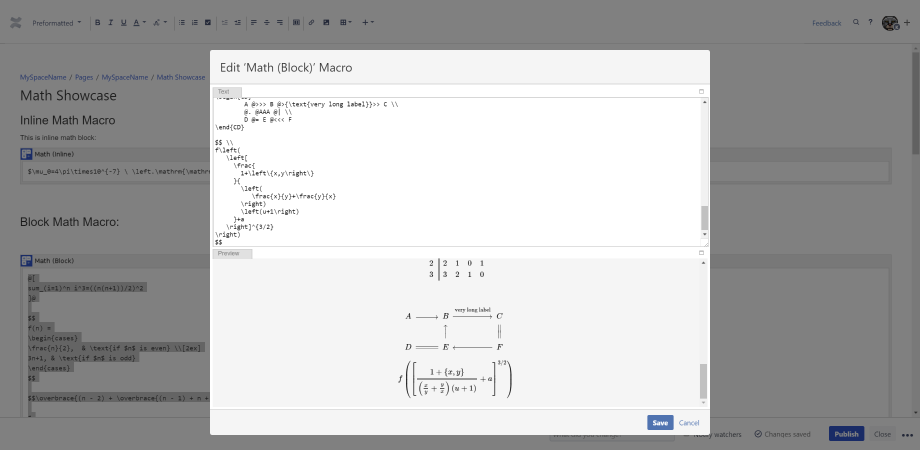Click the Feedback link

(x=827, y=23)
